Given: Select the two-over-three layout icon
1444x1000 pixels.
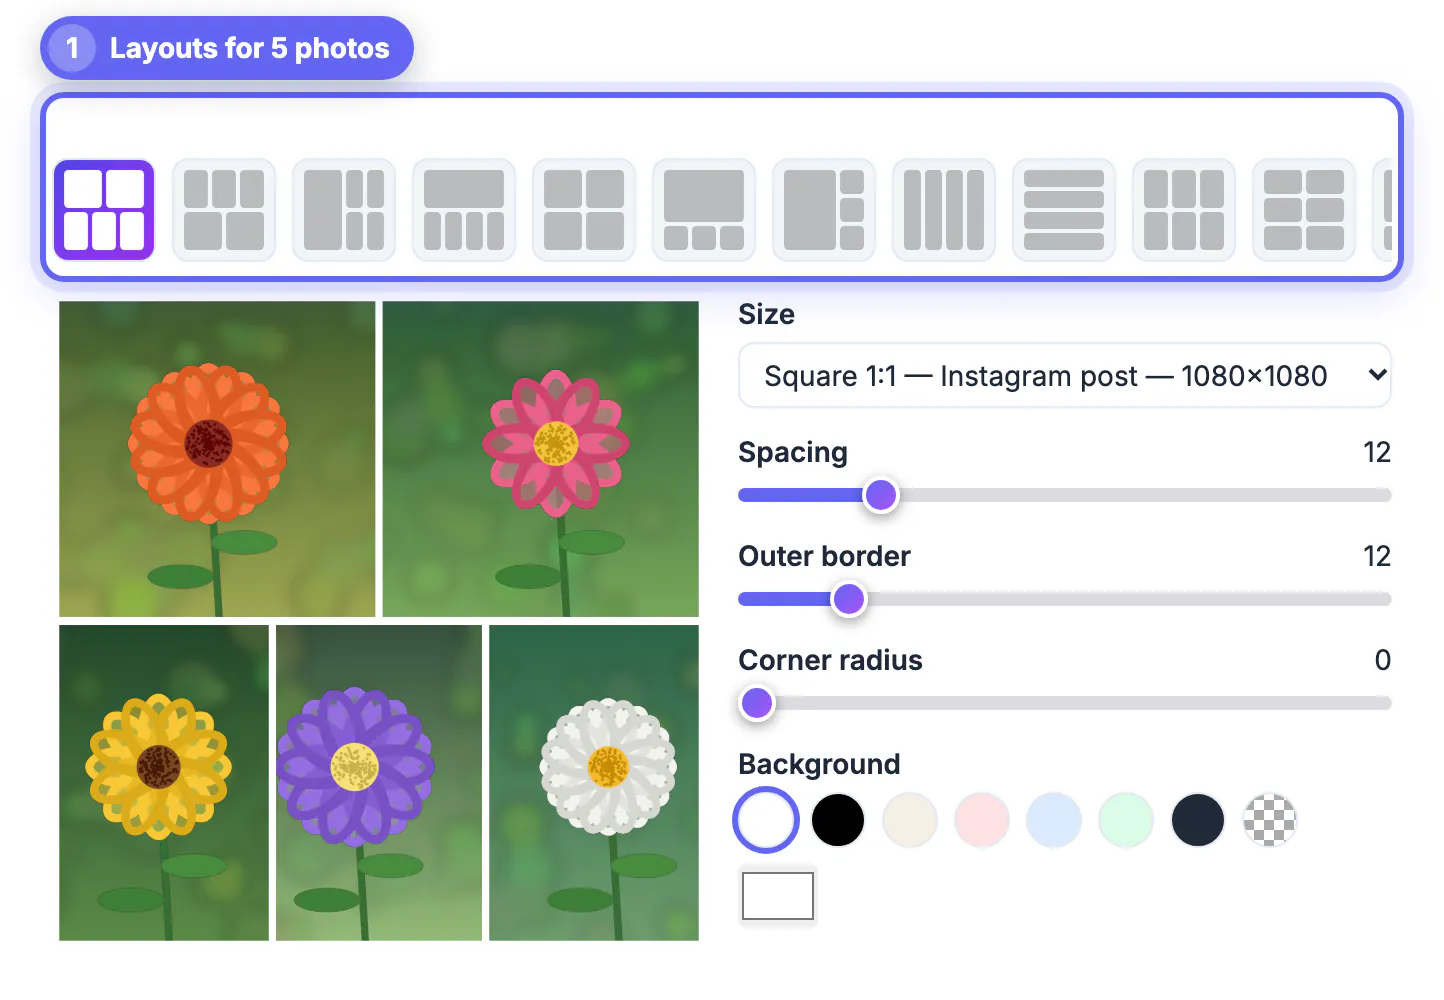Looking at the screenshot, I should coord(104,210).
